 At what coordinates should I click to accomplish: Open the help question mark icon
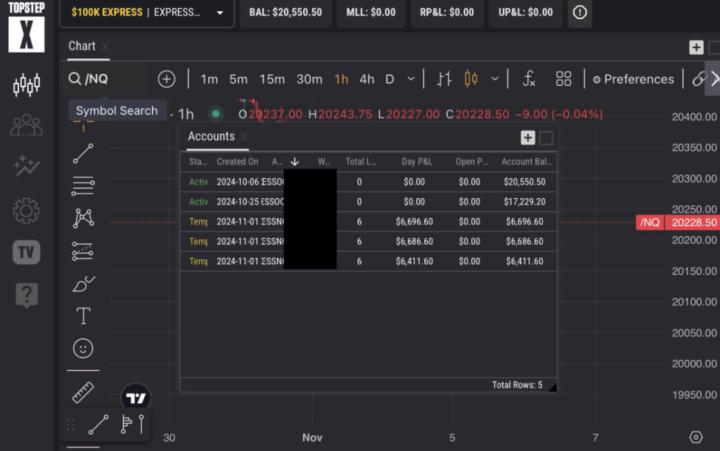coord(27,294)
